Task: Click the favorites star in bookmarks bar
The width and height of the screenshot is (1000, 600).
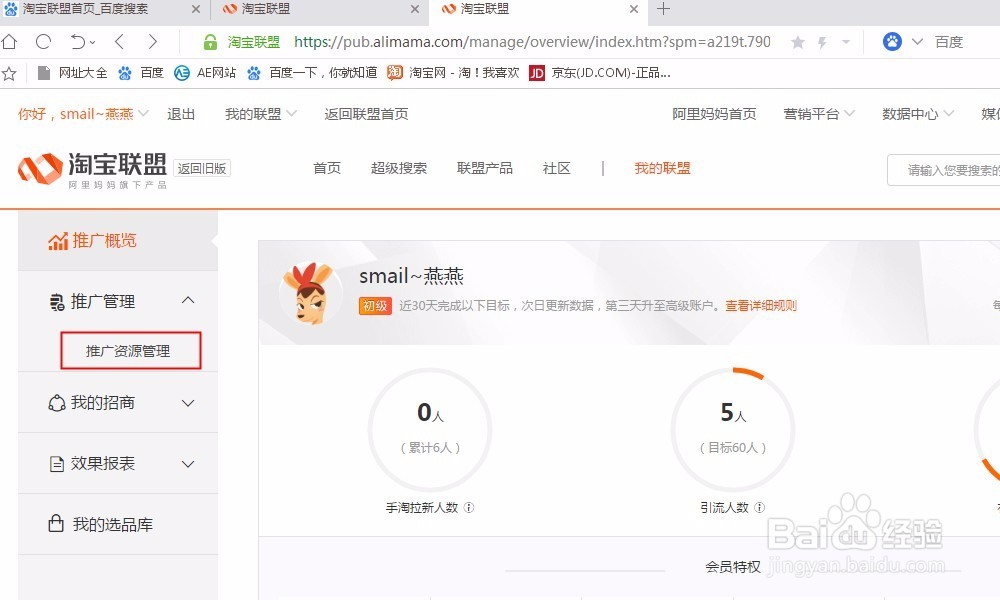Action: click(9, 73)
